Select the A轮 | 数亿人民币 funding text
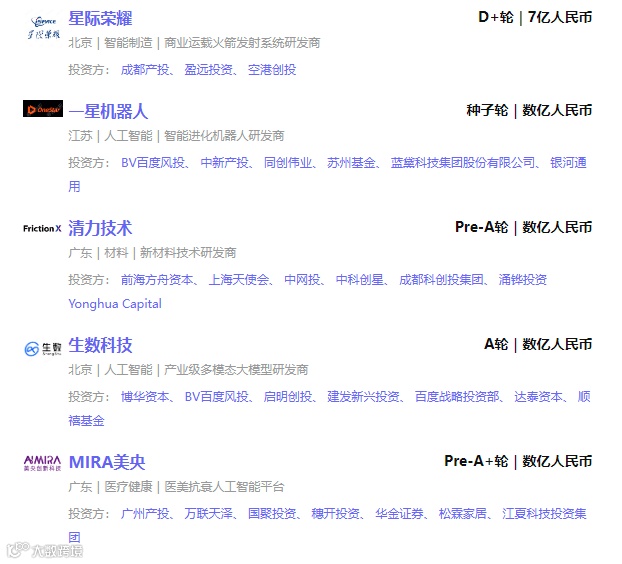The width and height of the screenshot is (622, 564). click(x=538, y=344)
